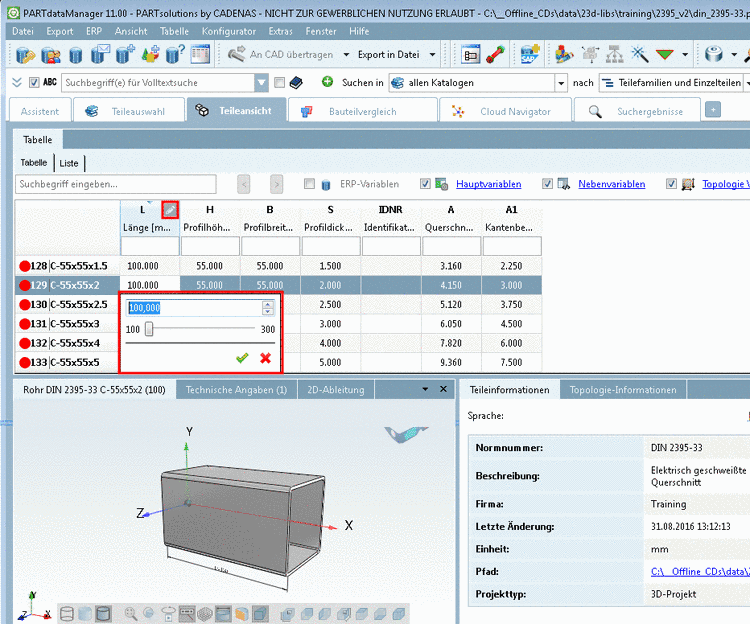The image size is (750, 624).
Task: Click the green plus icon beside 'Suchen in'
Action: click(x=327, y=82)
